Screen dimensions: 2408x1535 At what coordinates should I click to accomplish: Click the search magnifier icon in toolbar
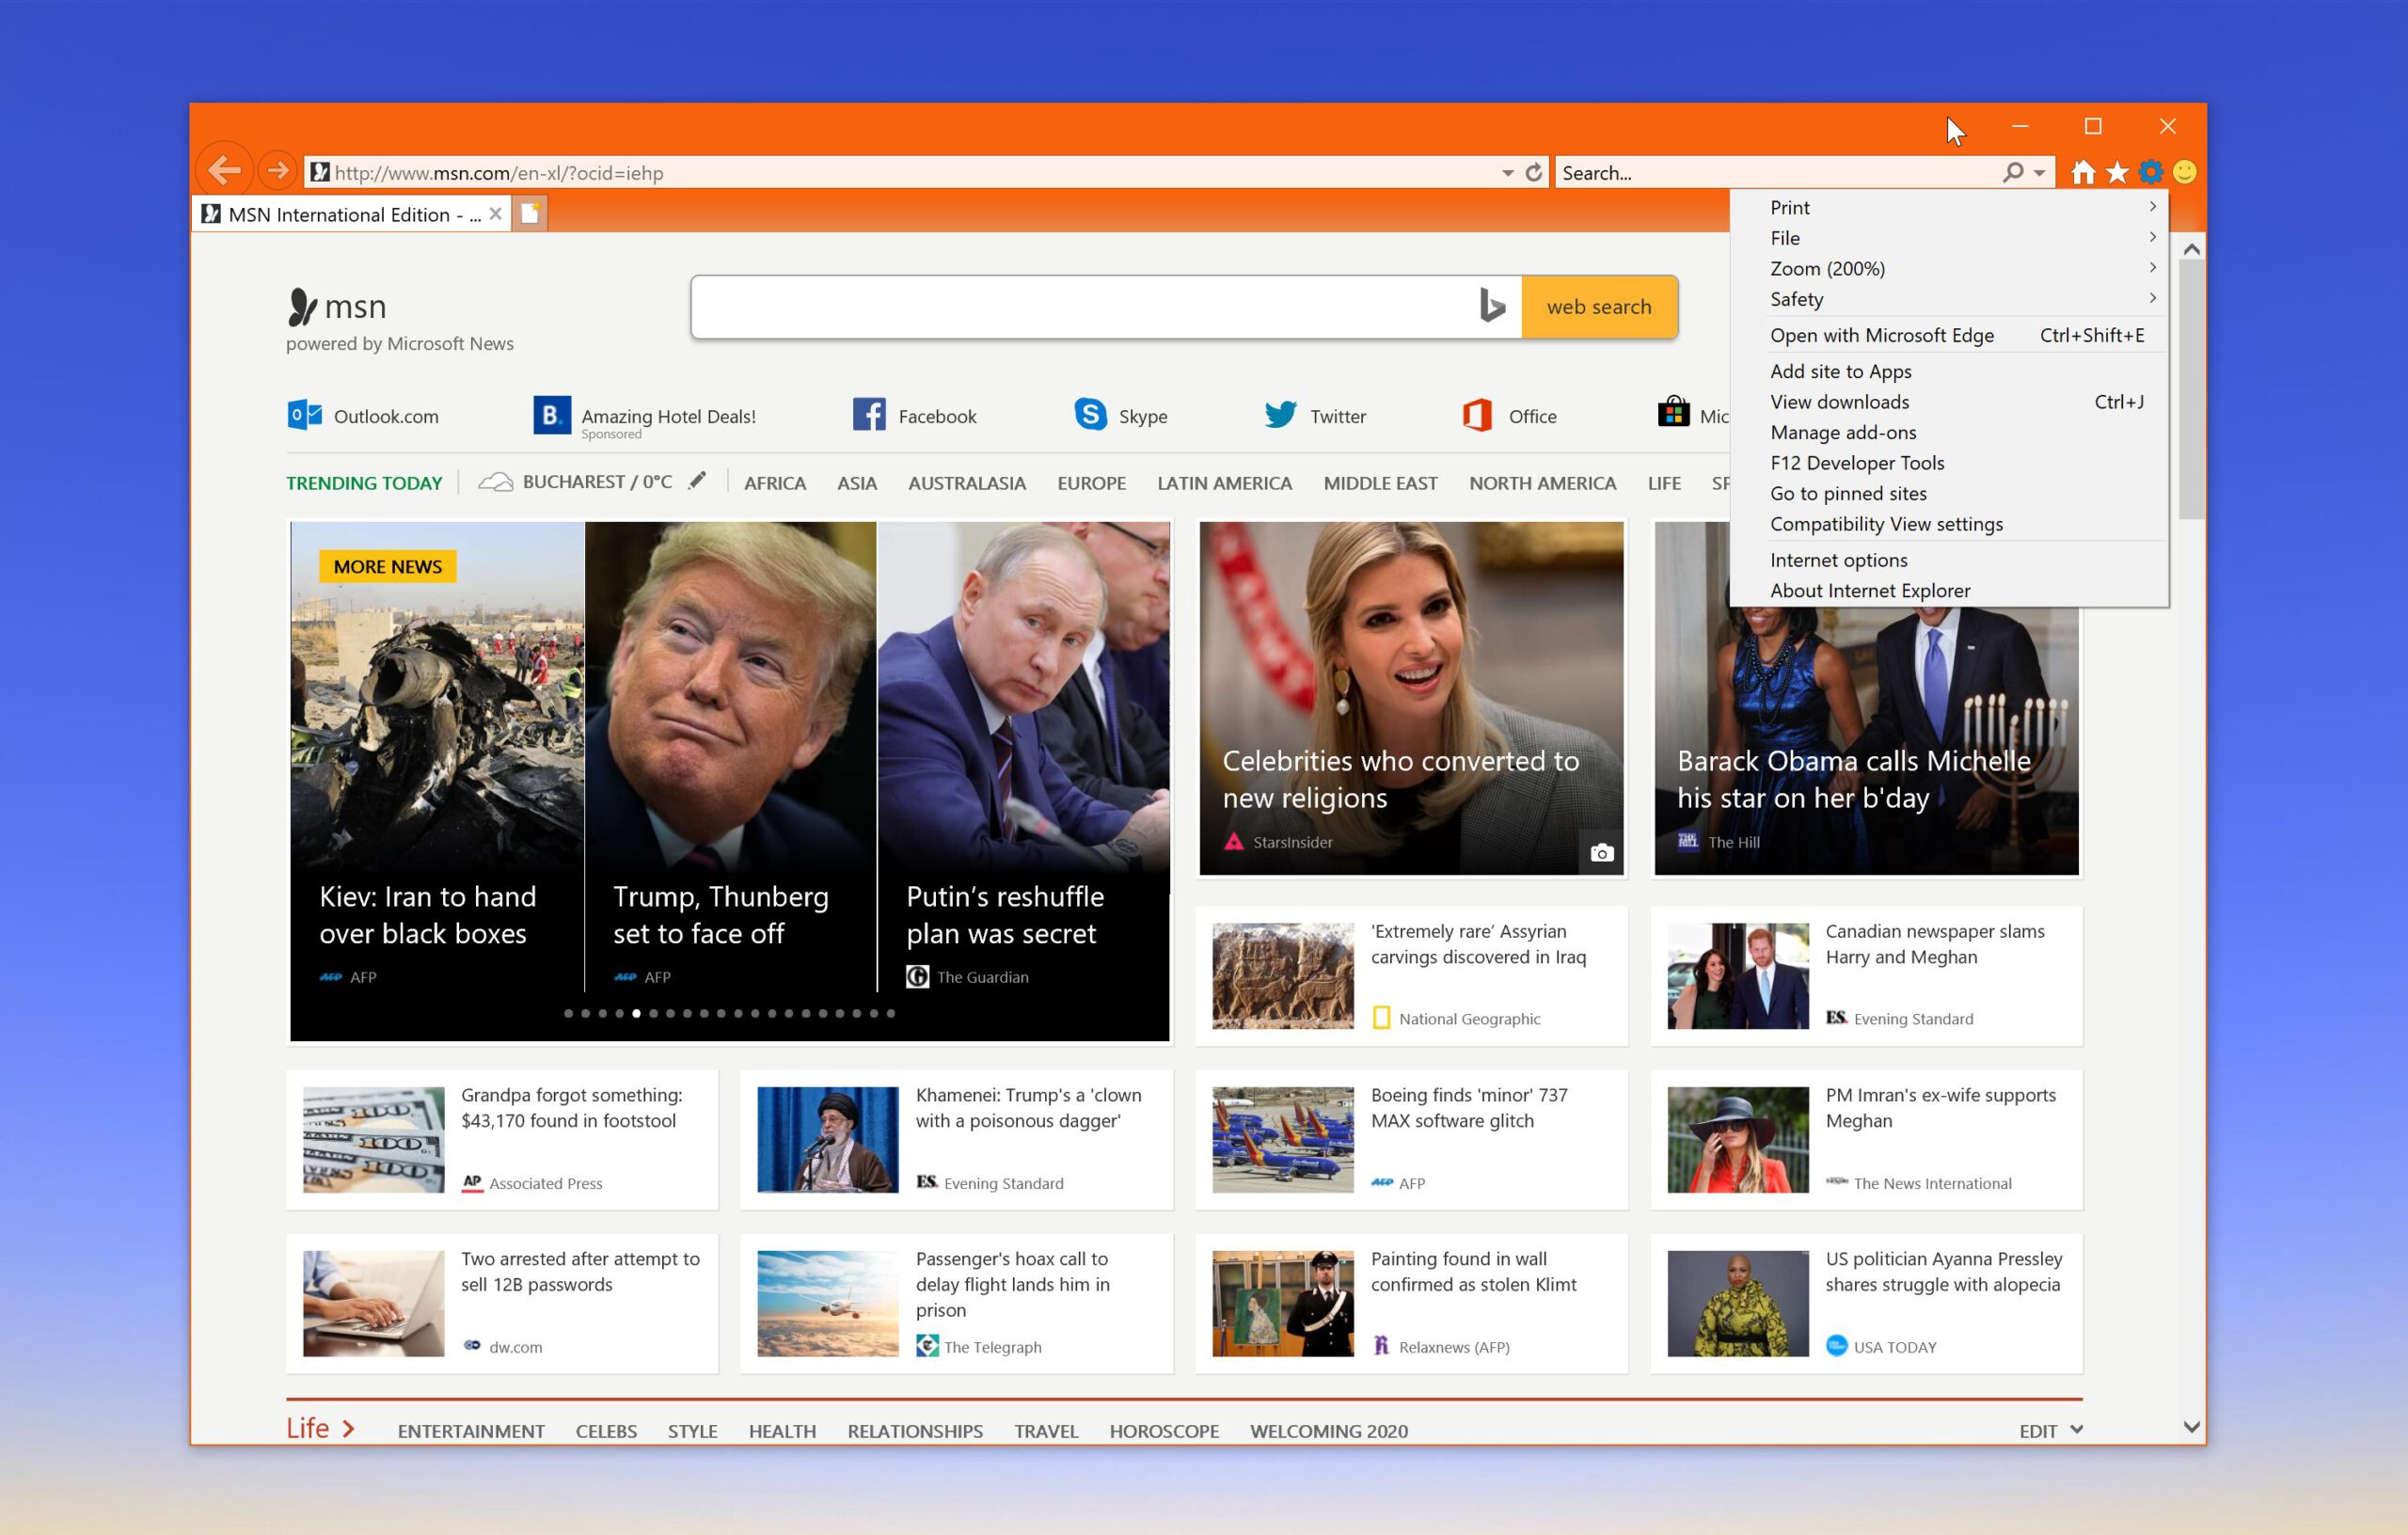pyautogui.click(x=2013, y=173)
